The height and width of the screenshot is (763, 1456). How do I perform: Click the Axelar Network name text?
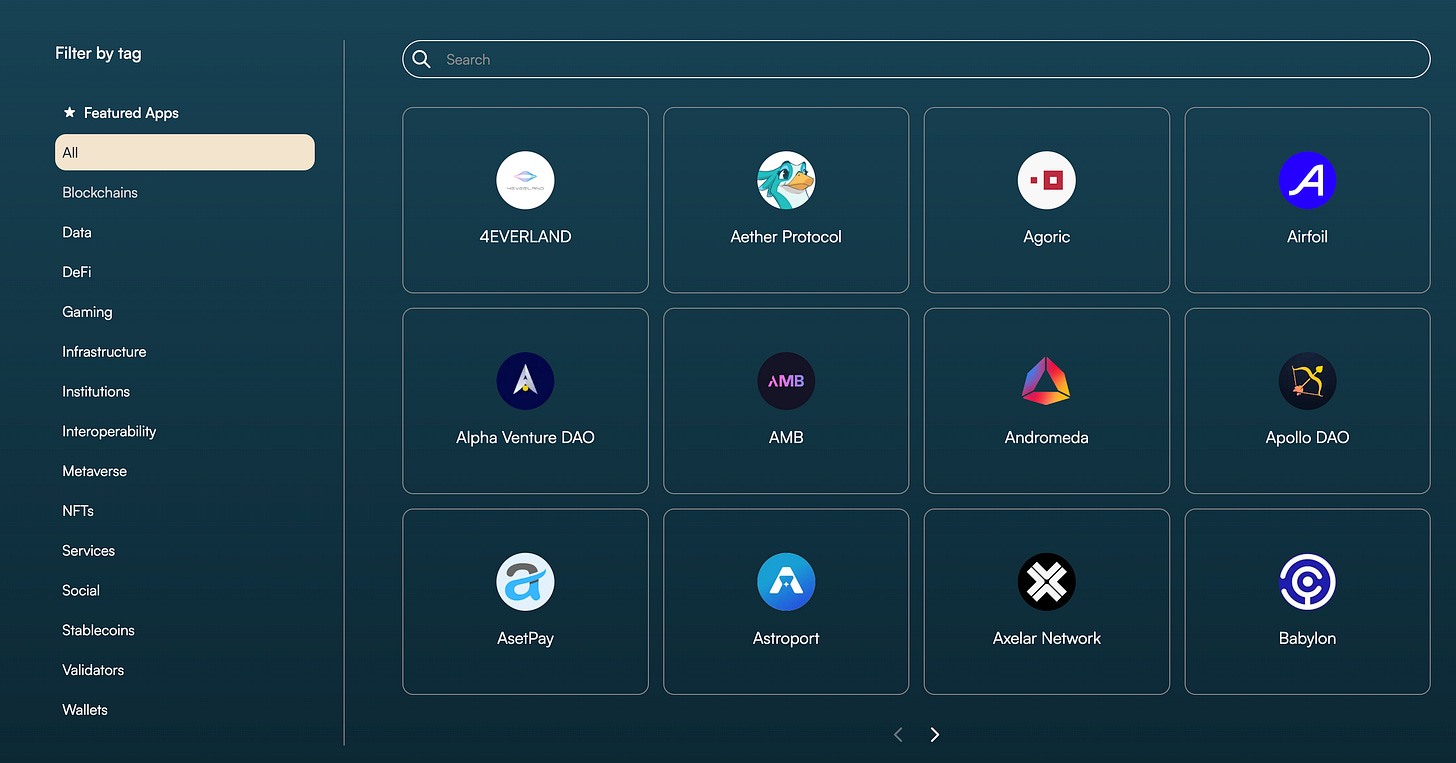[x=1047, y=639]
